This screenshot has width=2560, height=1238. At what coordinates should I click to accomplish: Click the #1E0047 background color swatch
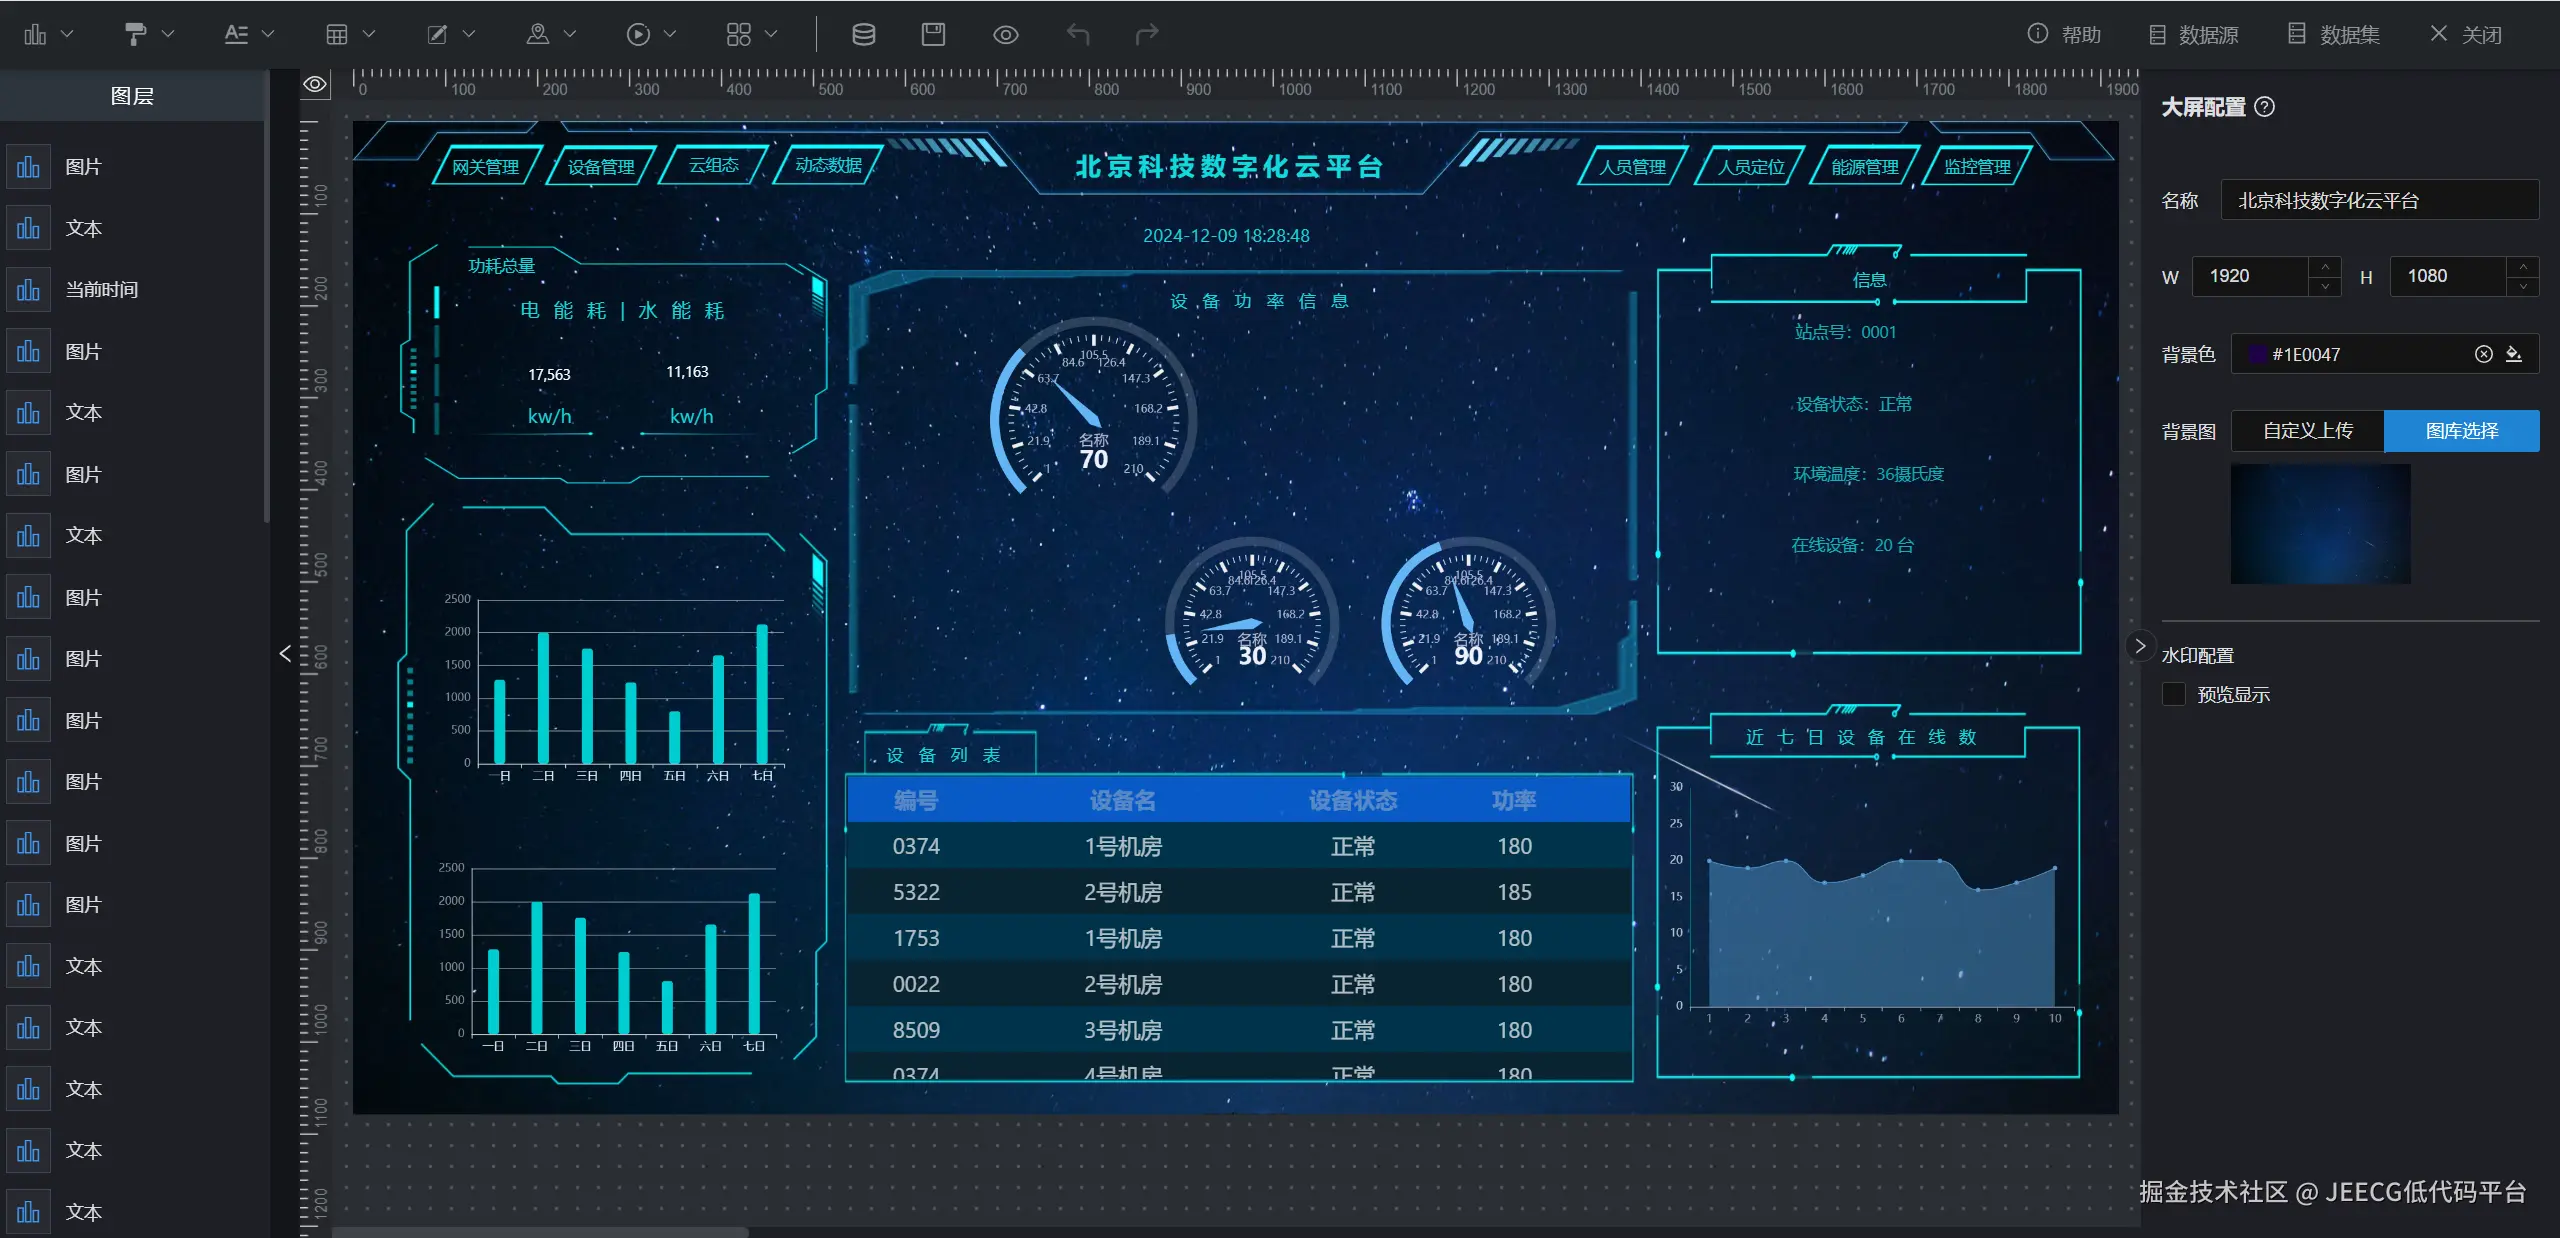pyautogui.click(x=2257, y=354)
